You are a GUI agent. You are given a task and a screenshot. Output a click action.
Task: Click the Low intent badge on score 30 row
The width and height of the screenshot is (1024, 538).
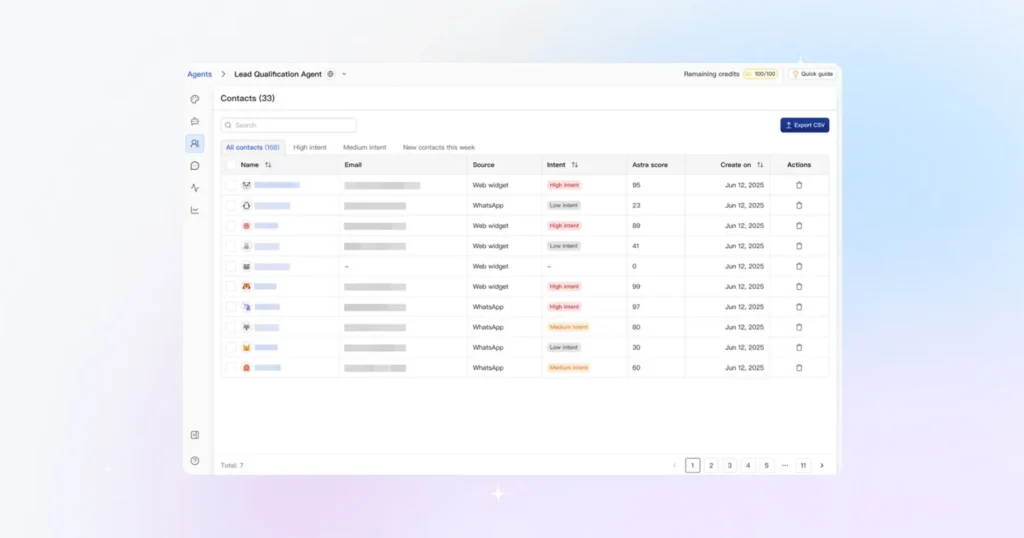tap(564, 347)
